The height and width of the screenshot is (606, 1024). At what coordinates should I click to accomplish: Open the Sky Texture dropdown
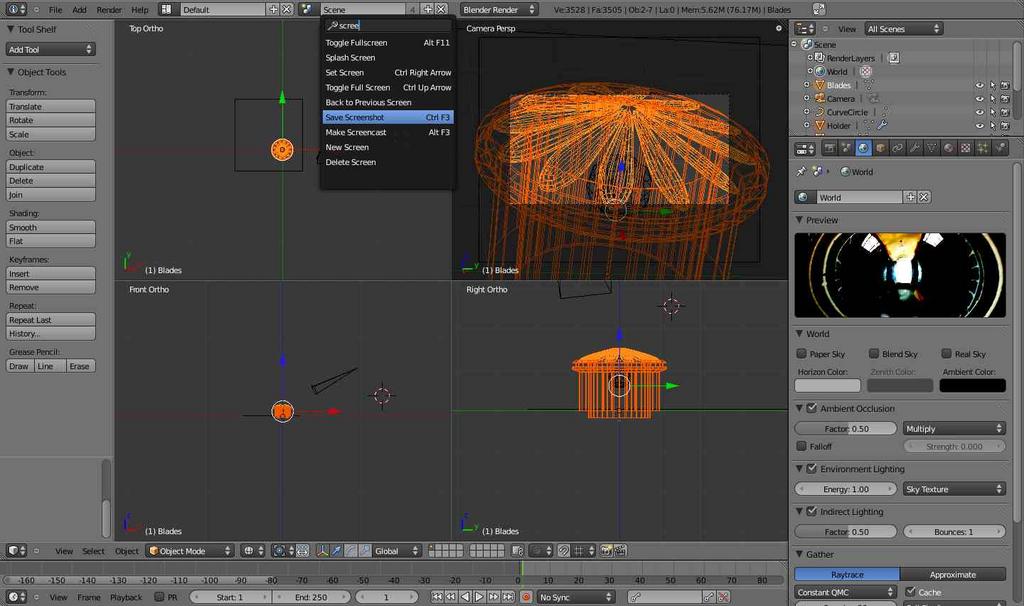[954, 488]
